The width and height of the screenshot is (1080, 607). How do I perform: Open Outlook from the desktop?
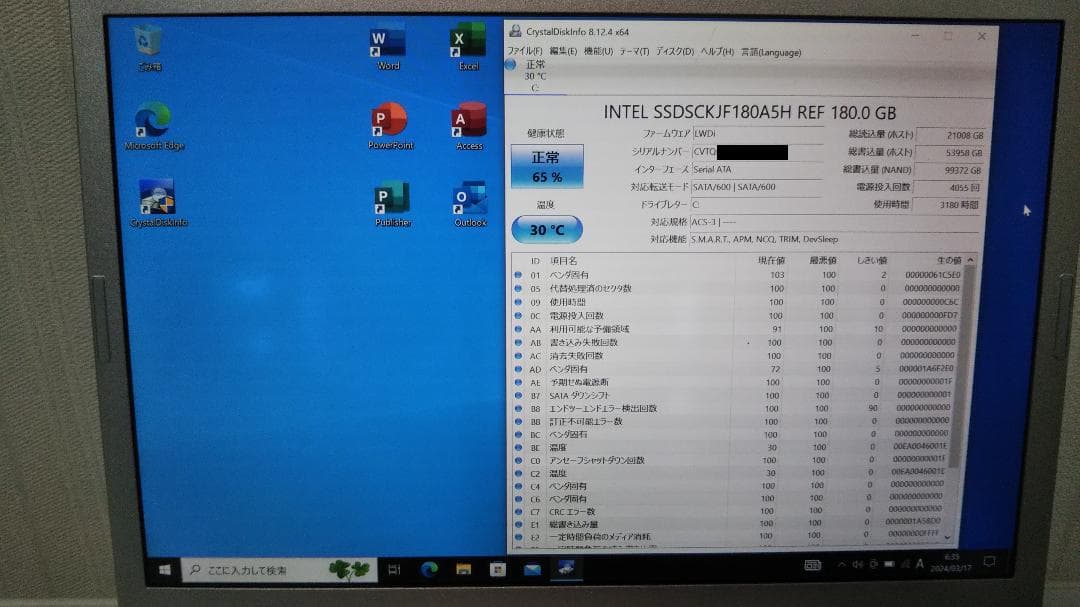point(469,200)
